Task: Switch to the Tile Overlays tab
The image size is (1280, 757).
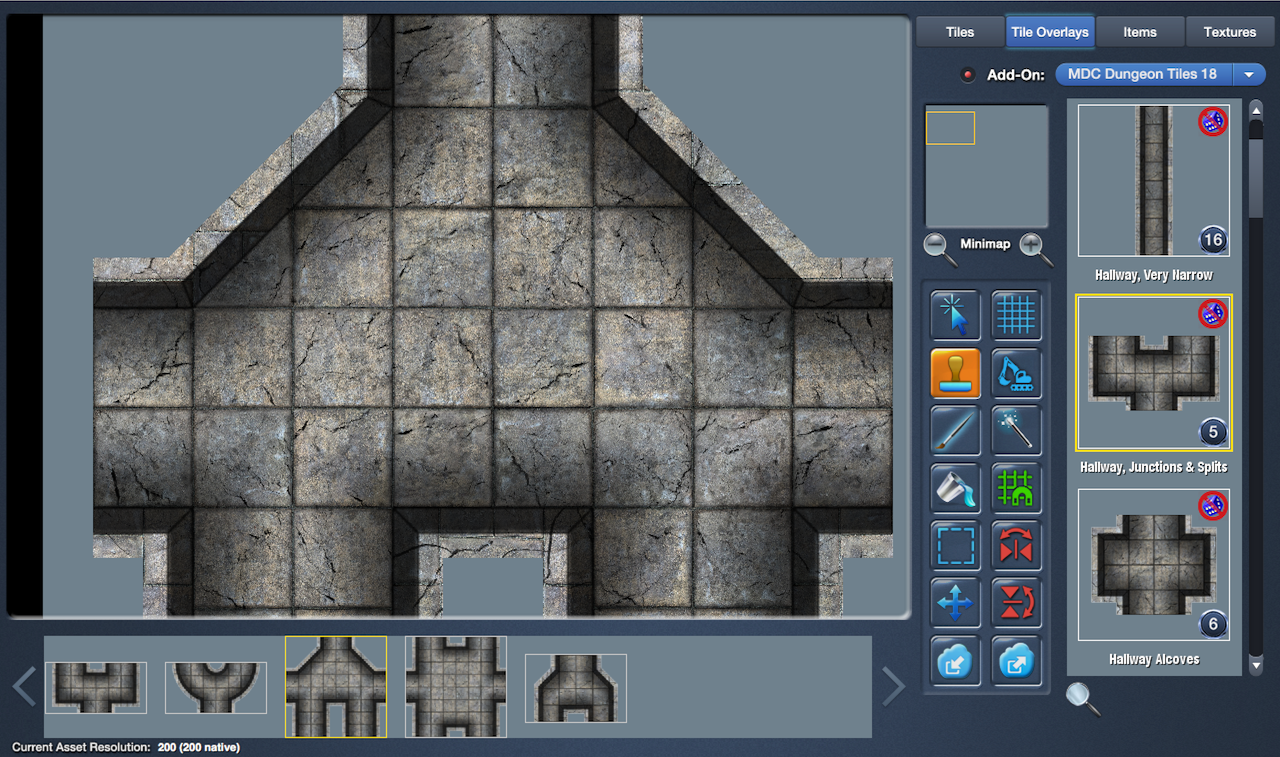Action: tap(1050, 32)
